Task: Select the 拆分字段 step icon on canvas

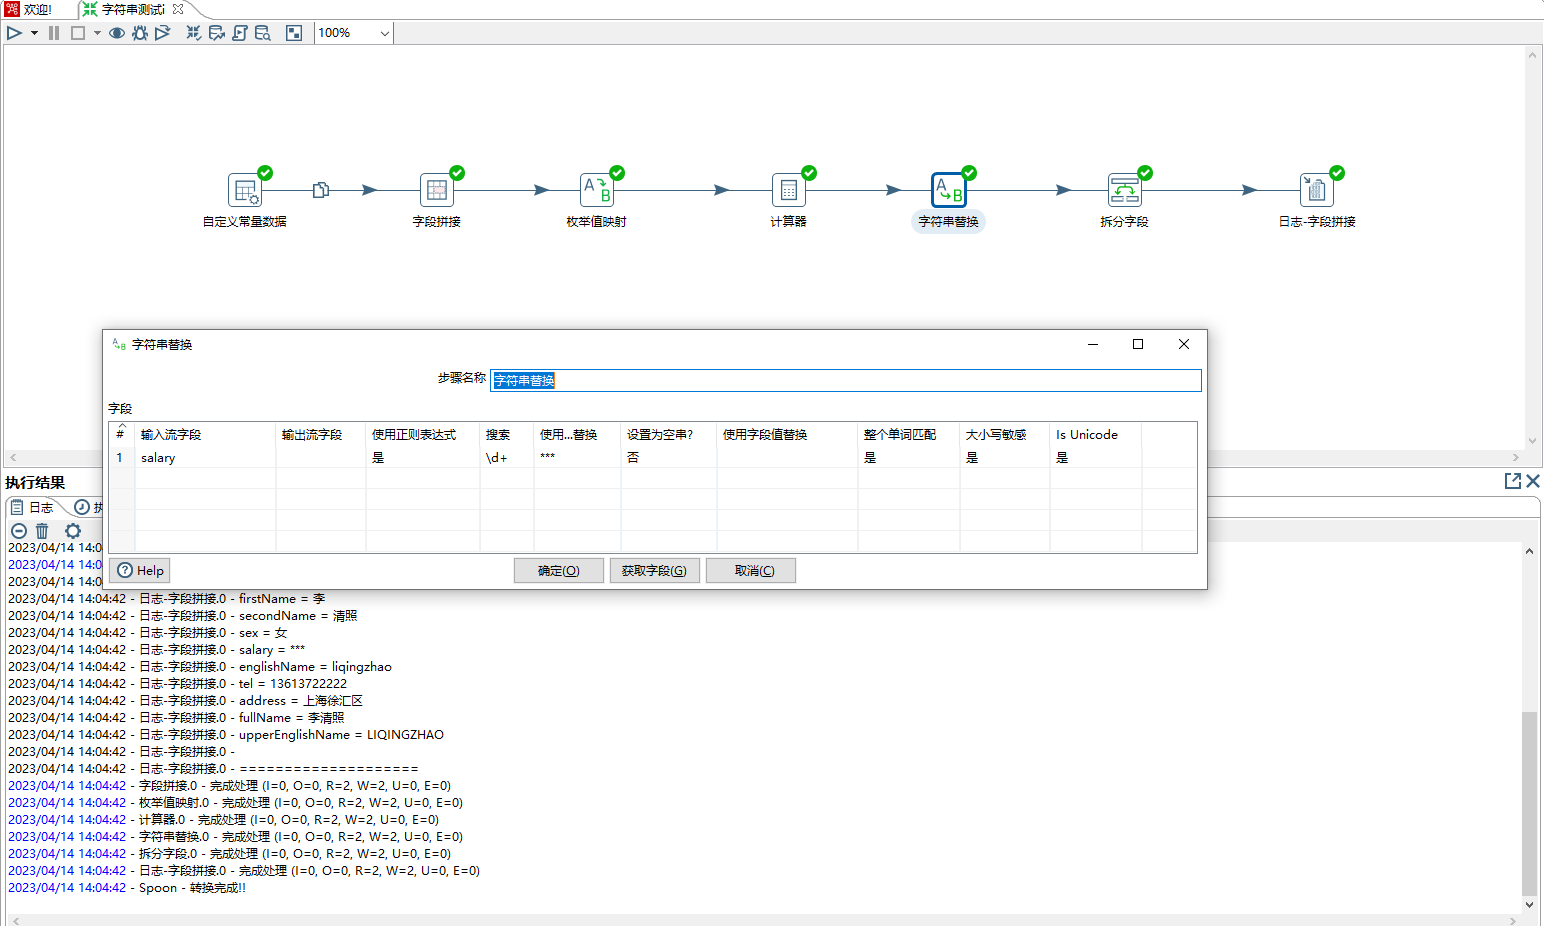Action: [1124, 190]
